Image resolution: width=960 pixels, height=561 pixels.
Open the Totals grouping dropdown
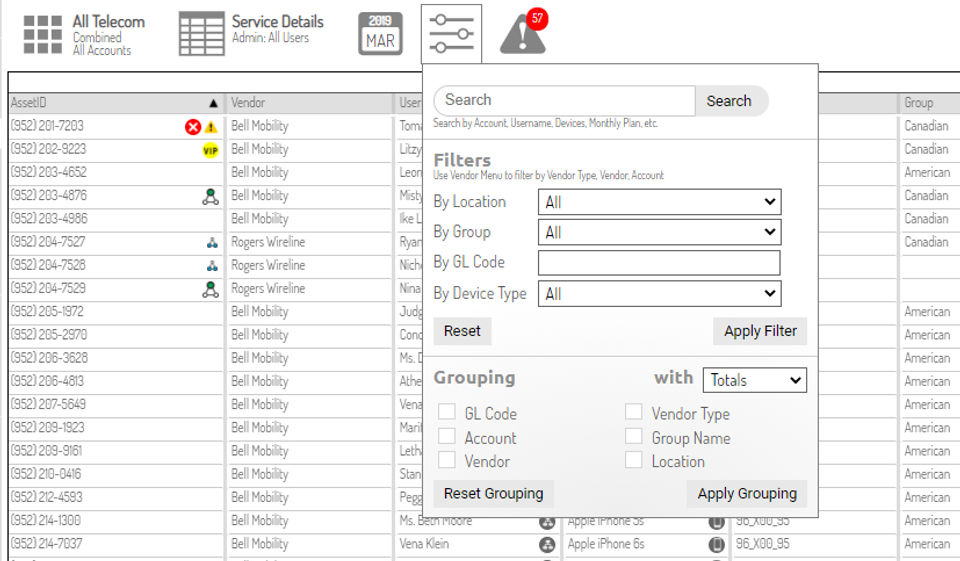tap(754, 380)
